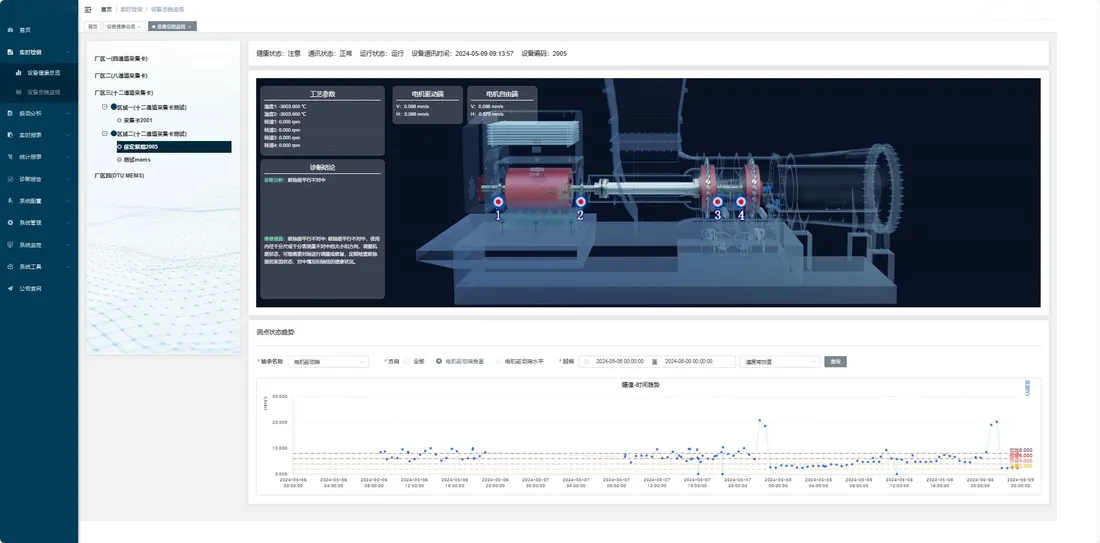Expand the 振动分析 sidebar menu chevron
Screen dimensions: 1100x543
tap(68, 113)
